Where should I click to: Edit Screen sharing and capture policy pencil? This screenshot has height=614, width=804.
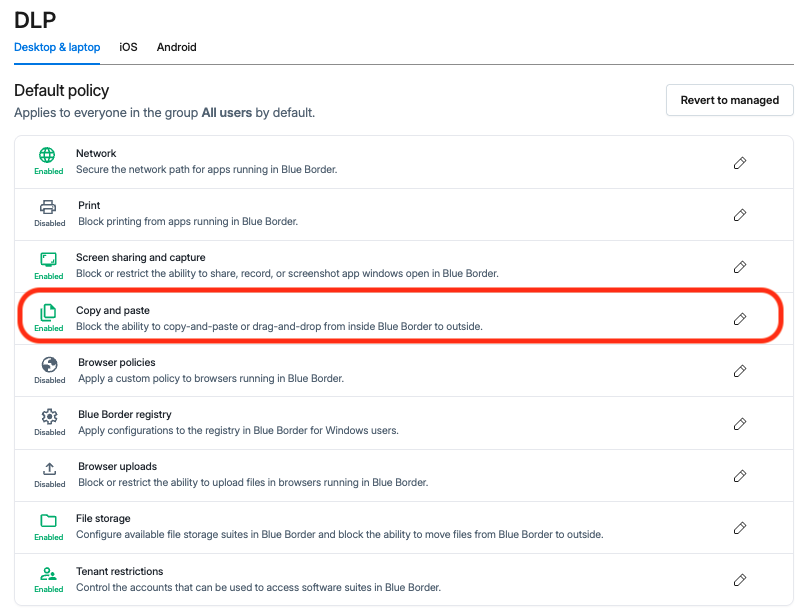pos(739,267)
